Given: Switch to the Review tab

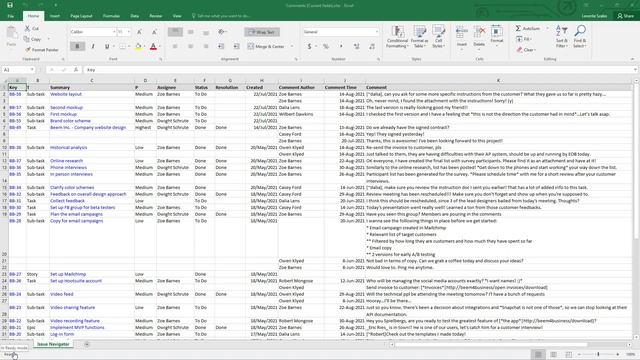Looking at the screenshot, I should tap(156, 16).
